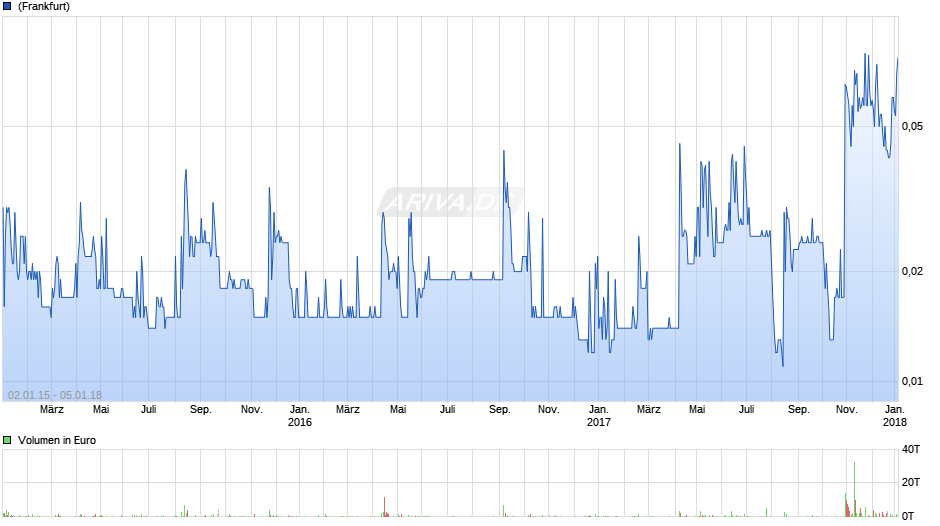Click the Juli axis label in 2017
Viewport: 940px width, 526px height.
tap(746, 409)
